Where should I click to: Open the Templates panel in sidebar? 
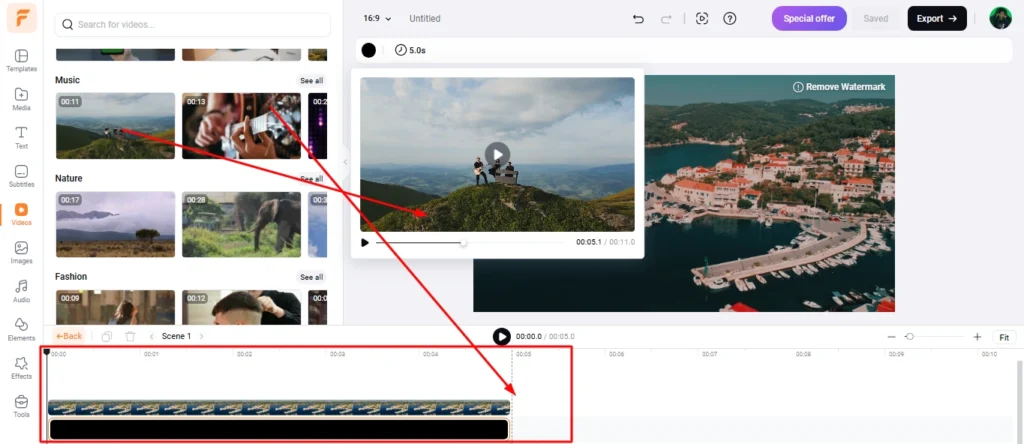[22, 60]
